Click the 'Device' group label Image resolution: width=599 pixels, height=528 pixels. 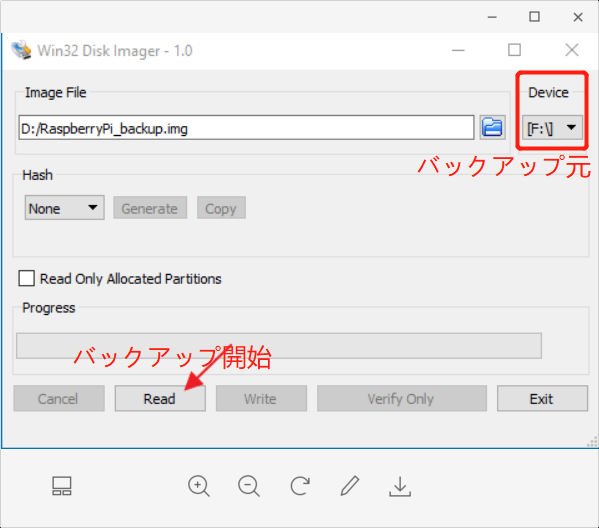pyautogui.click(x=548, y=92)
